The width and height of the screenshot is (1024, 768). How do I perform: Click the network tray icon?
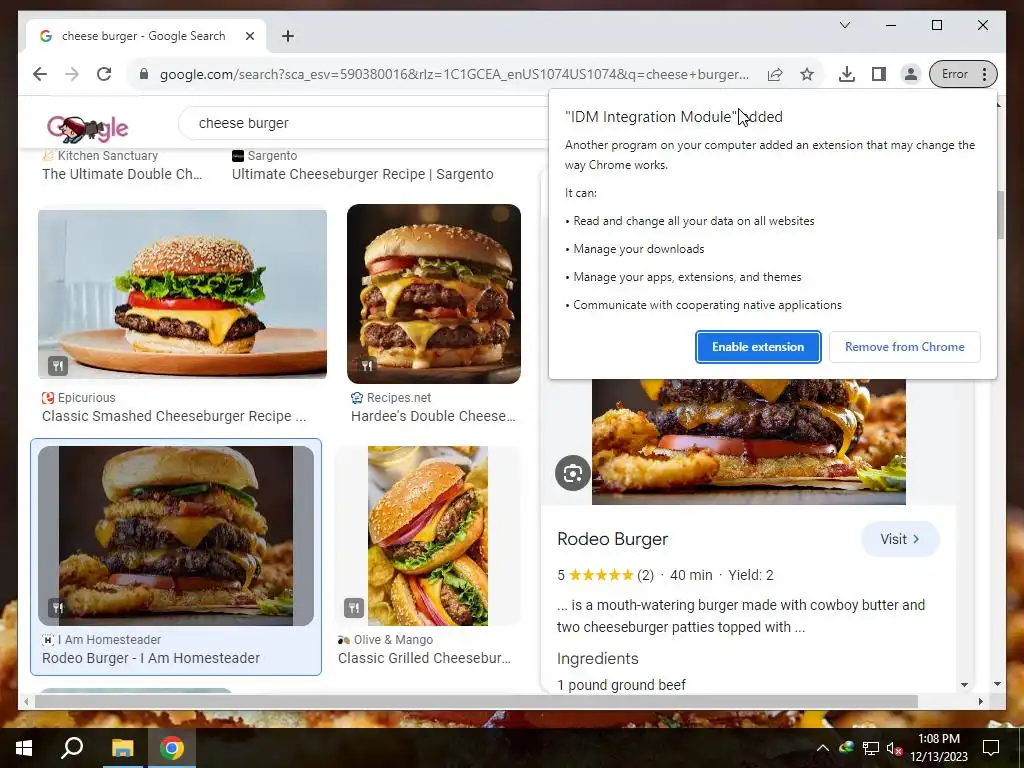click(x=871, y=748)
